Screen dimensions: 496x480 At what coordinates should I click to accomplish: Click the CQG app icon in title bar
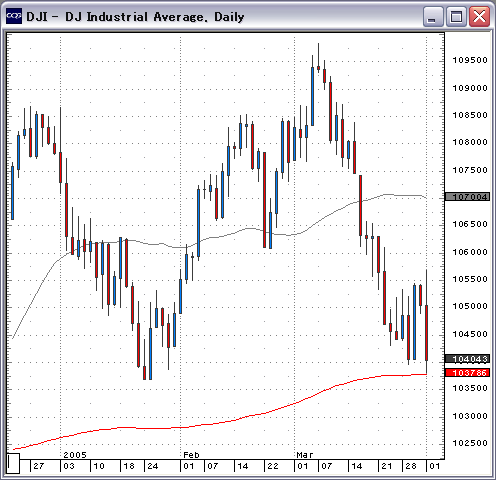pyautogui.click(x=14, y=16)
